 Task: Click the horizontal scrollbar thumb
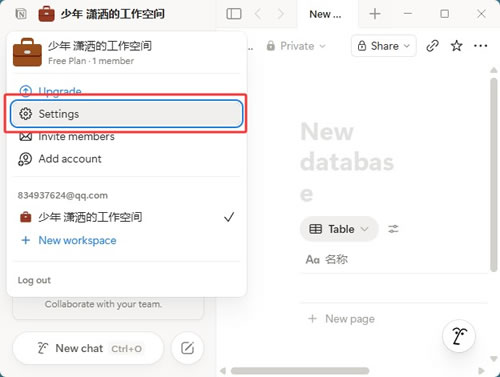point(300,371)
